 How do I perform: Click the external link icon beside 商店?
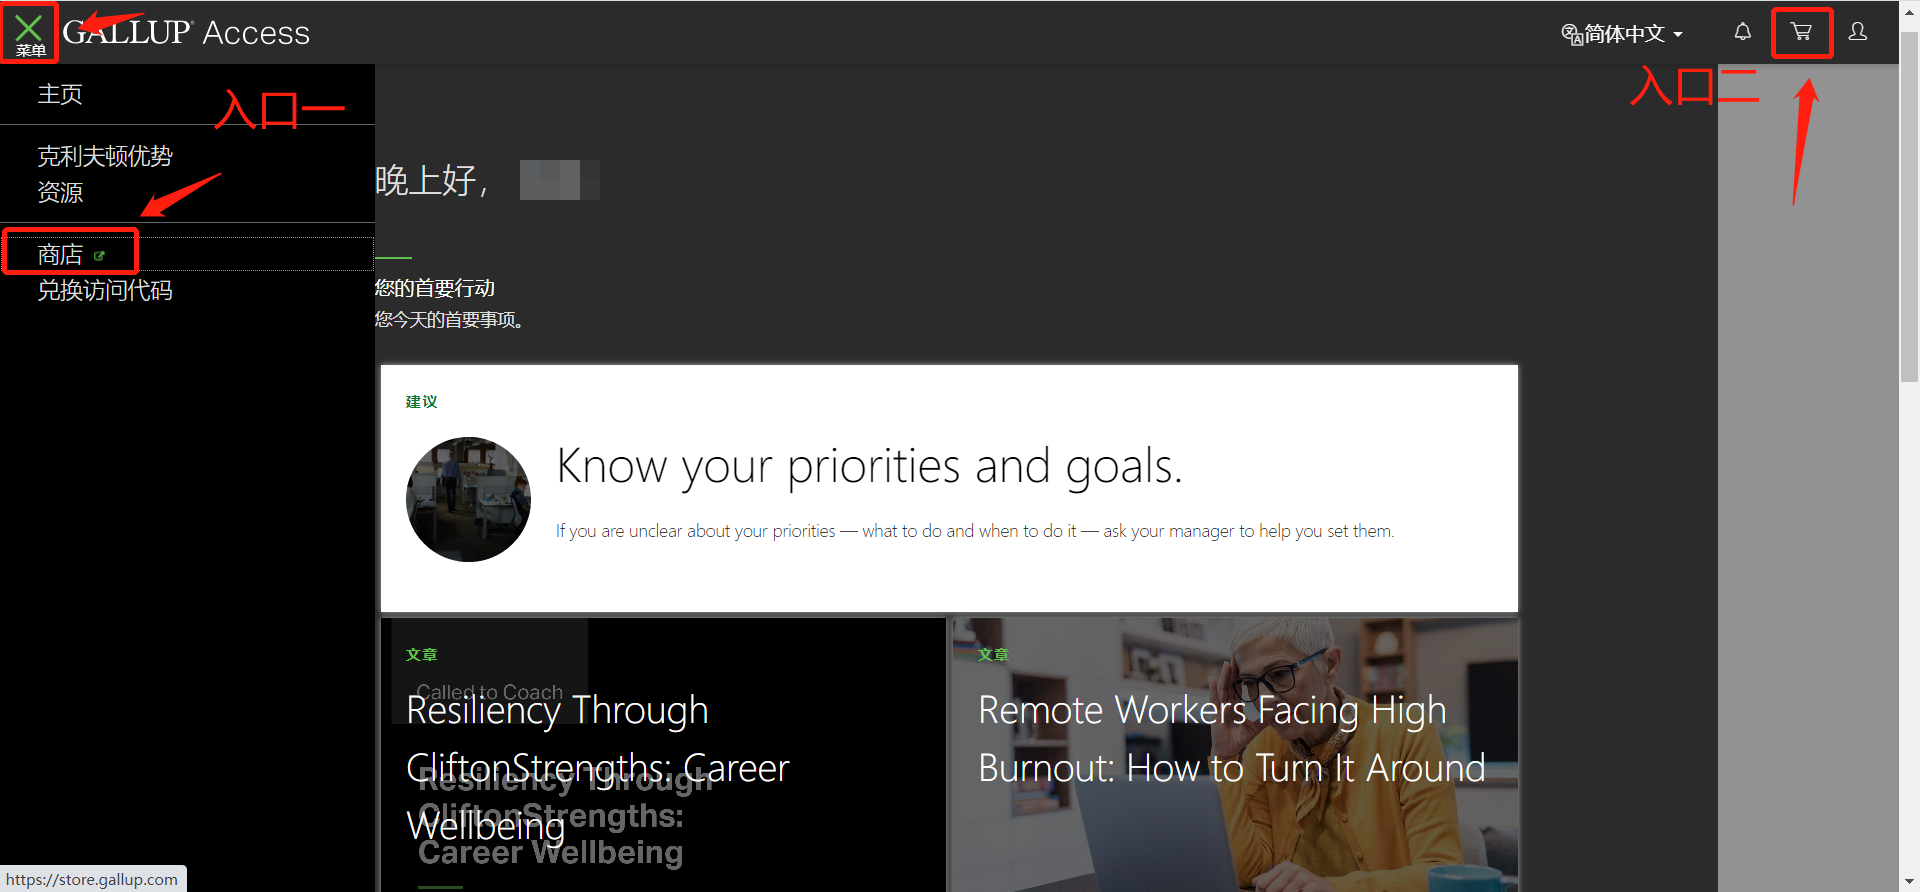coord(99,256)
